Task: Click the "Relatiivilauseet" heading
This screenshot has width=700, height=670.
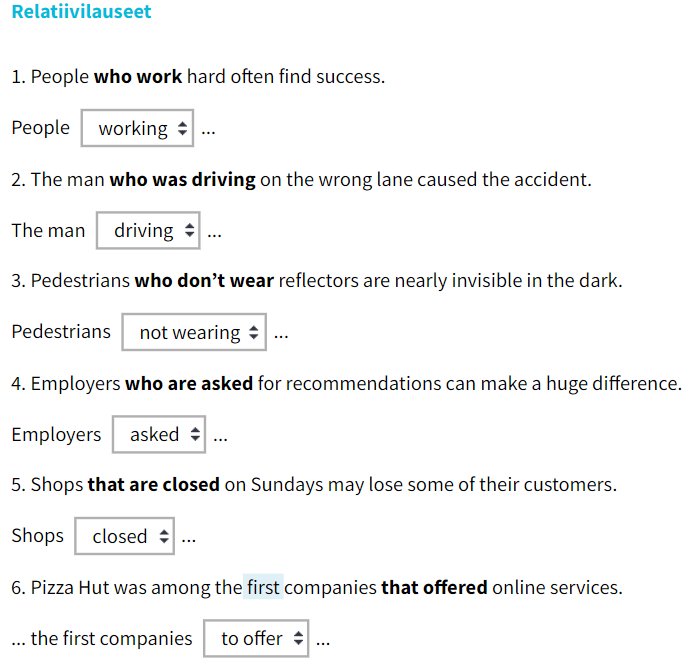Action: coord(81,13)
